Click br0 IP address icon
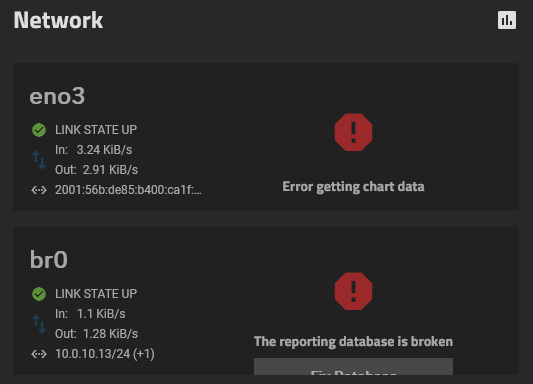The width and height of the screenshot is (533, 384). 39,354
